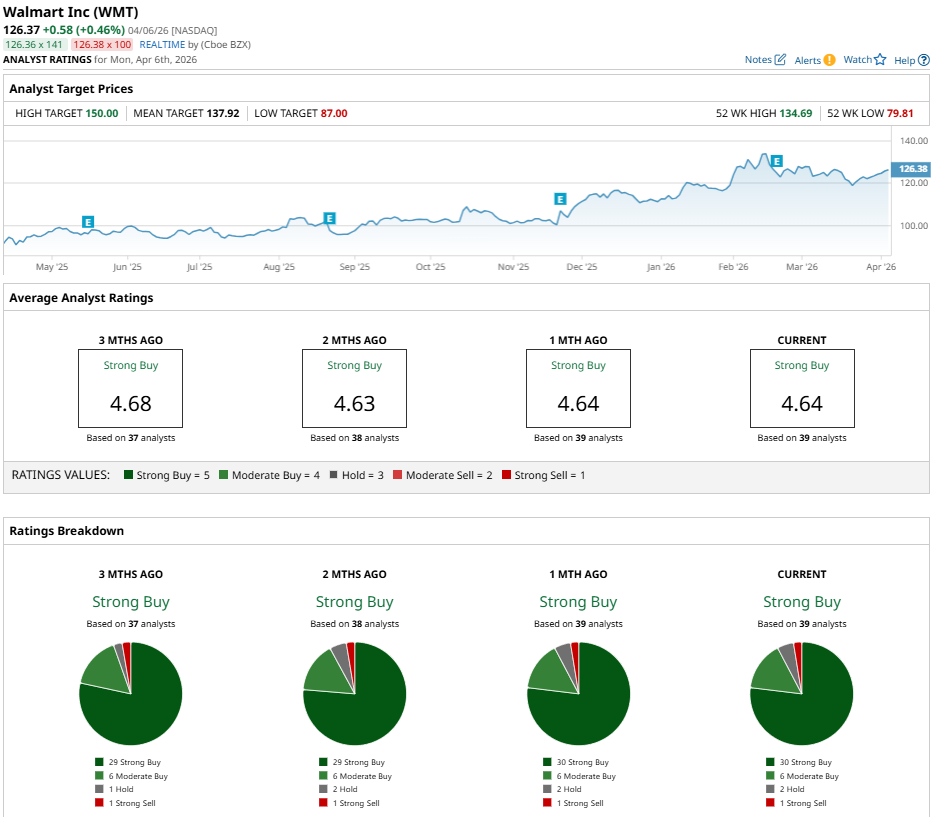Click the Strong Buy = 5 color swatch
The width and height of the screenshot is (937, 817).
(x=129, y=475)
